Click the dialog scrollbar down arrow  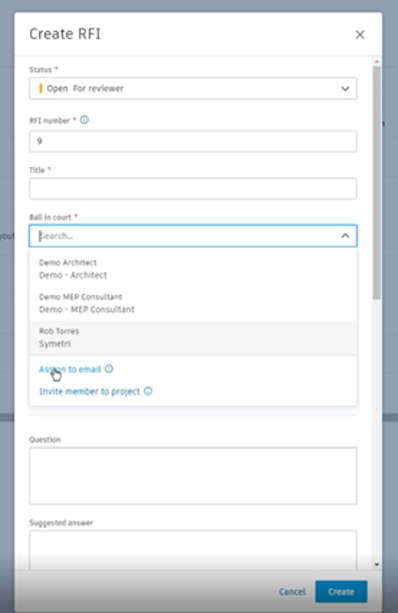click(377, 565)
